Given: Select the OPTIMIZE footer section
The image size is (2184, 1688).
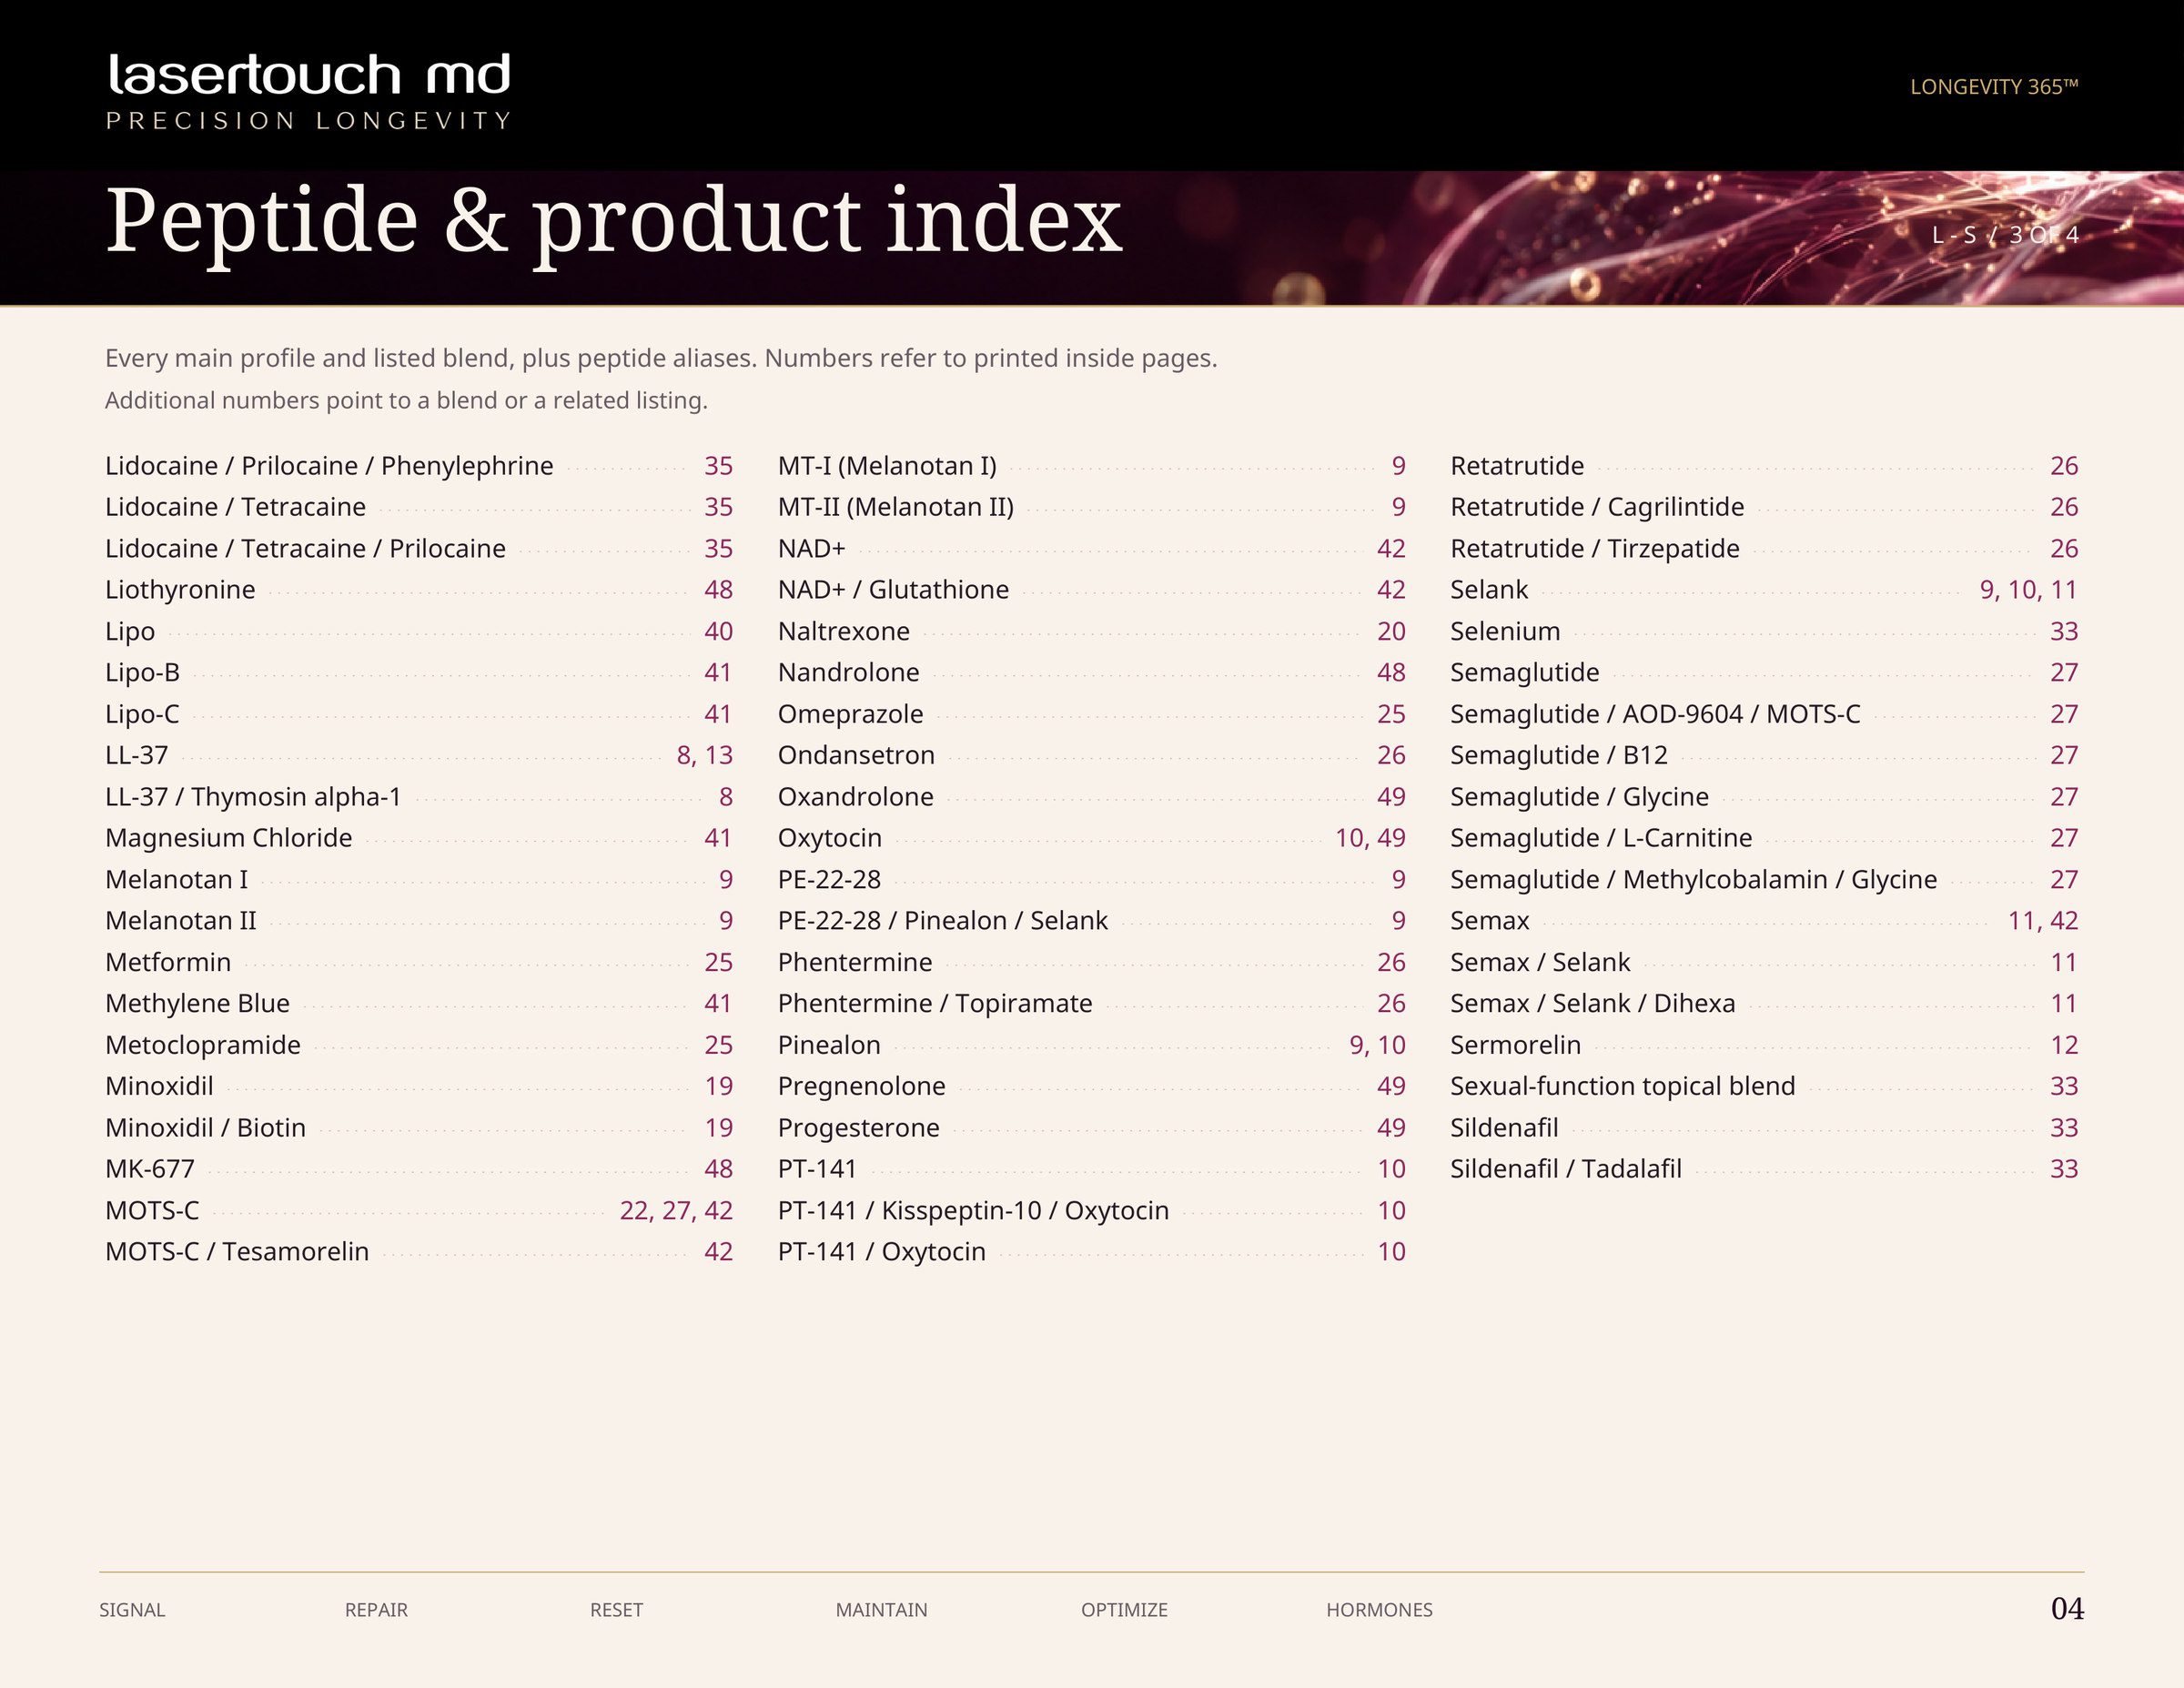Looking at the screenshot, I should [x=1124, y=1610].
